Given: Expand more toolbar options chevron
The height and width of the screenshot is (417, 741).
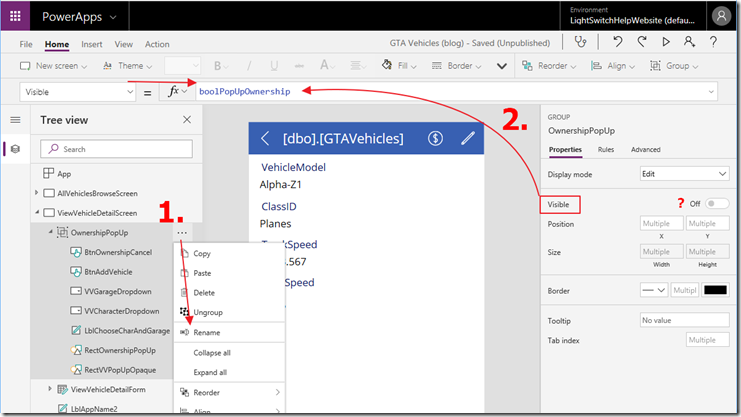Looking at the screenshot, I should pyautogui.click(x=502, y=66).
